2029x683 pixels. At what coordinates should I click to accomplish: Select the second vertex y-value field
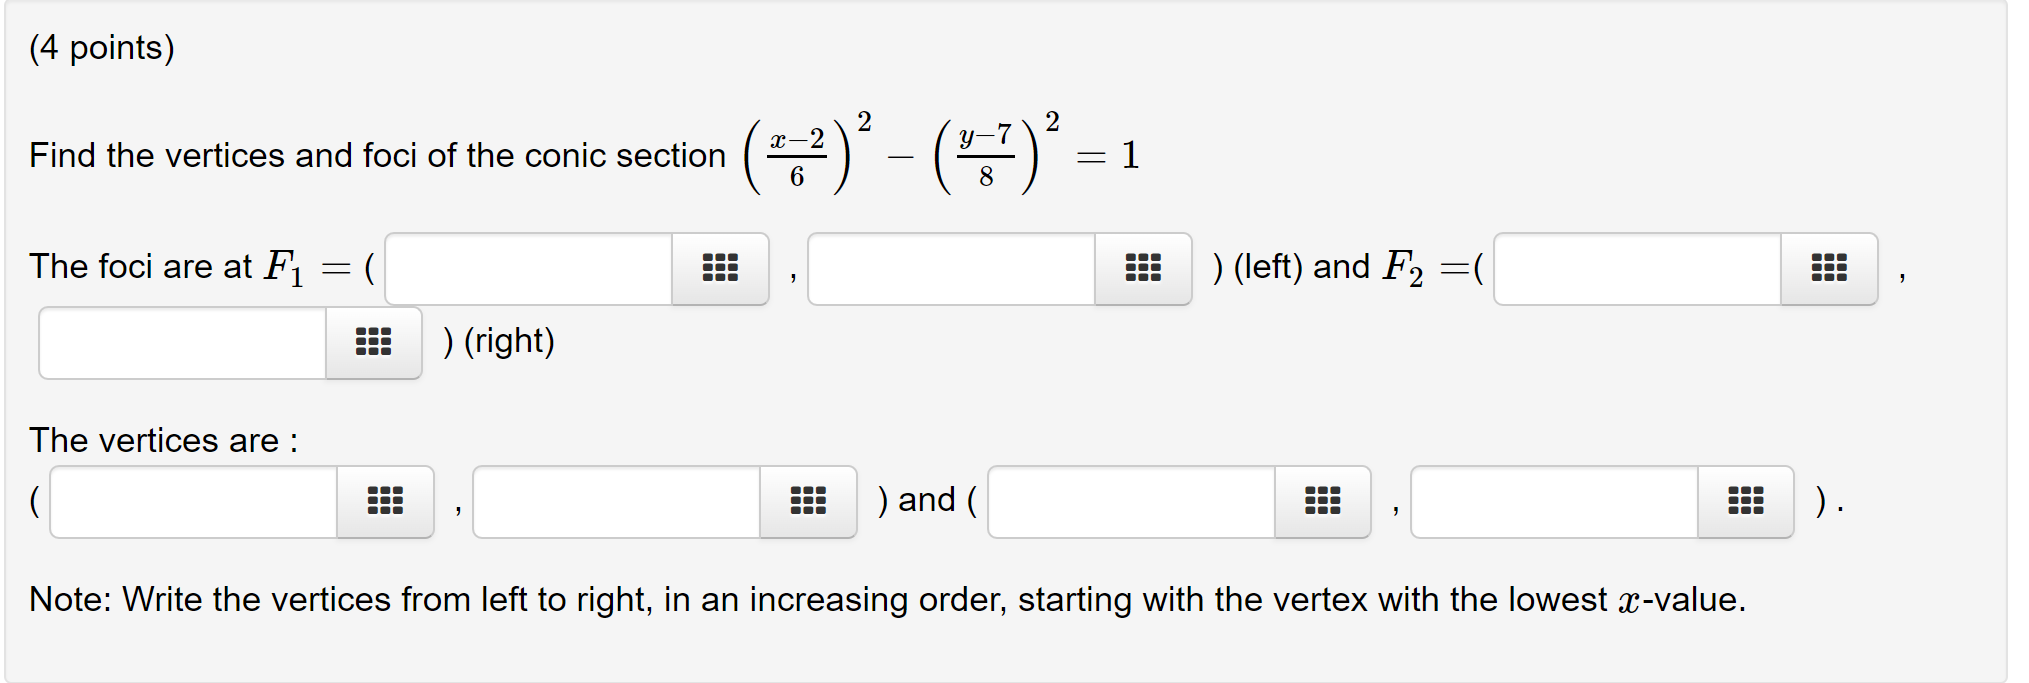pyautogui.click(x=1550, y=501)
